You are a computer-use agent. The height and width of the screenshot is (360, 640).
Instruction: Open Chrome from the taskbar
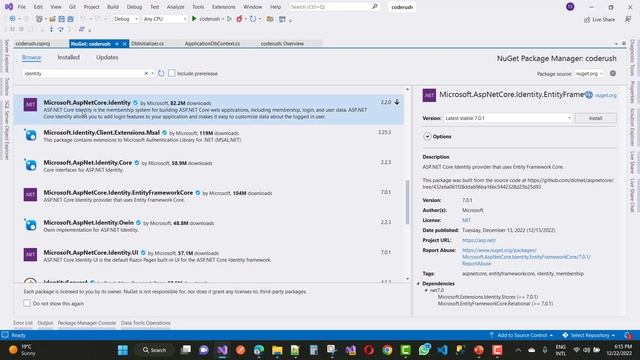pos(387,350)
